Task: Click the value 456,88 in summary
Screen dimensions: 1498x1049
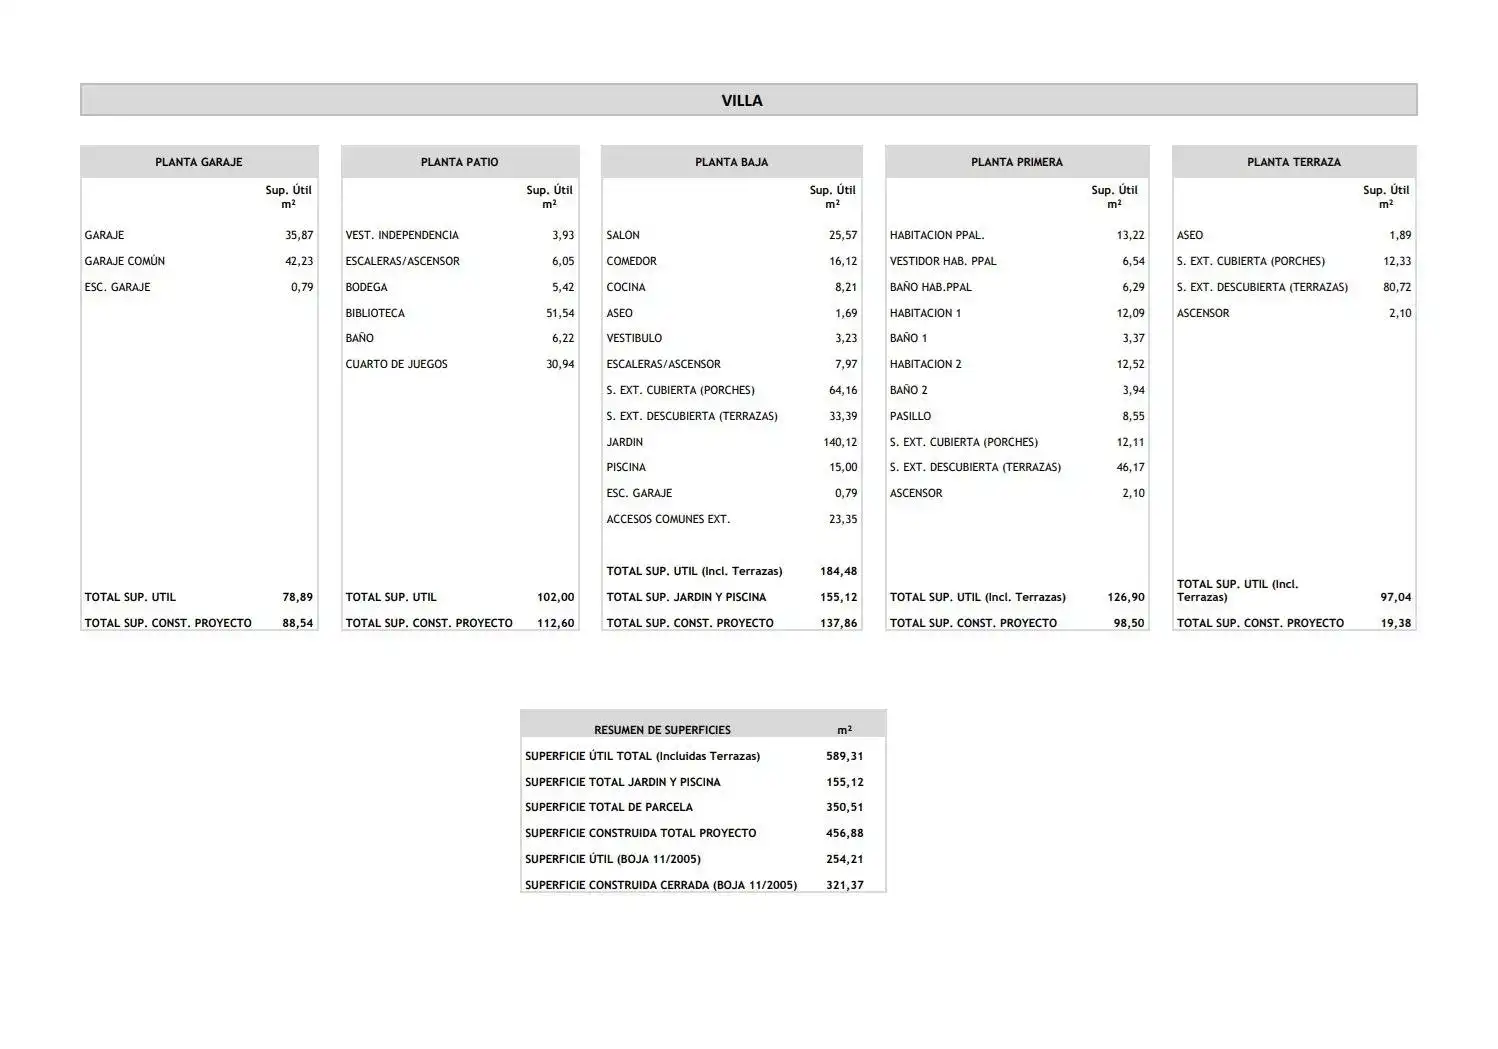Action: point(845,833)
